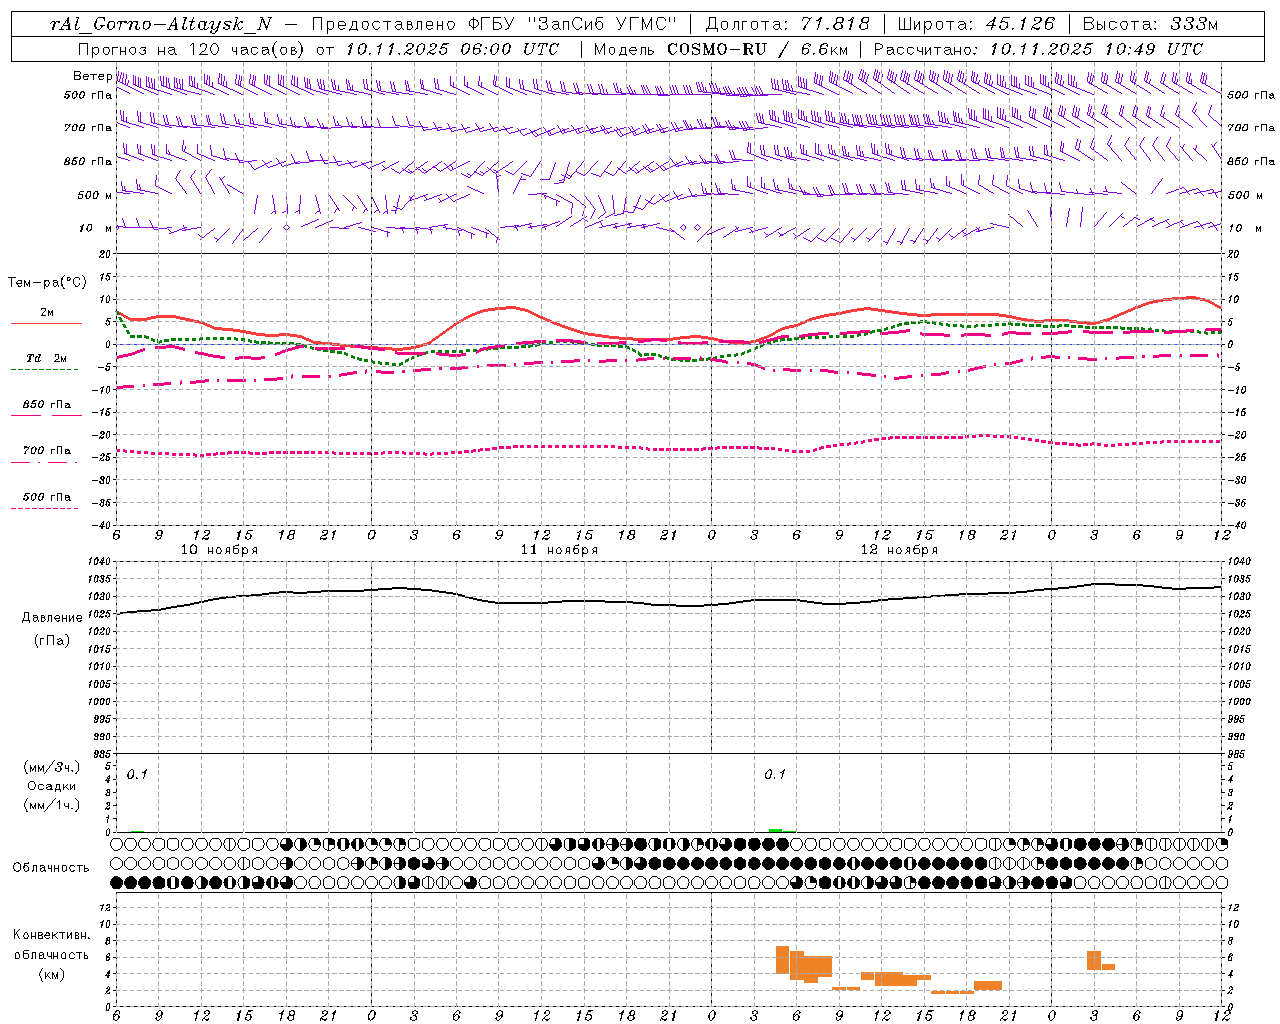Click the 850 гПа temperature legend entry
Screen dimensions: 1280x1024
46,408
